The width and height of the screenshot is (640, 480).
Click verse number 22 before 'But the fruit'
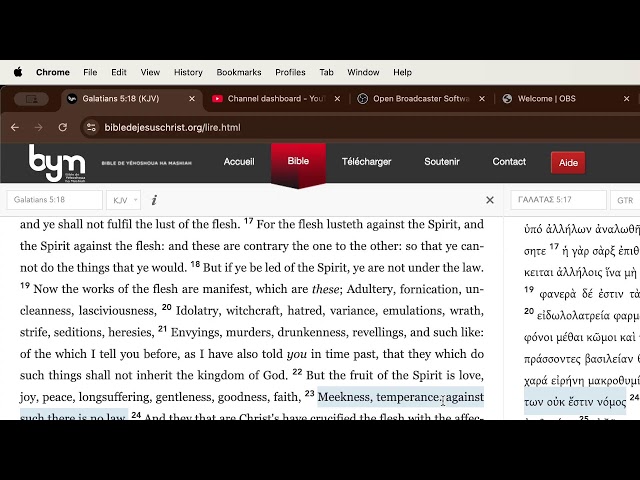[x=298, y=372]
